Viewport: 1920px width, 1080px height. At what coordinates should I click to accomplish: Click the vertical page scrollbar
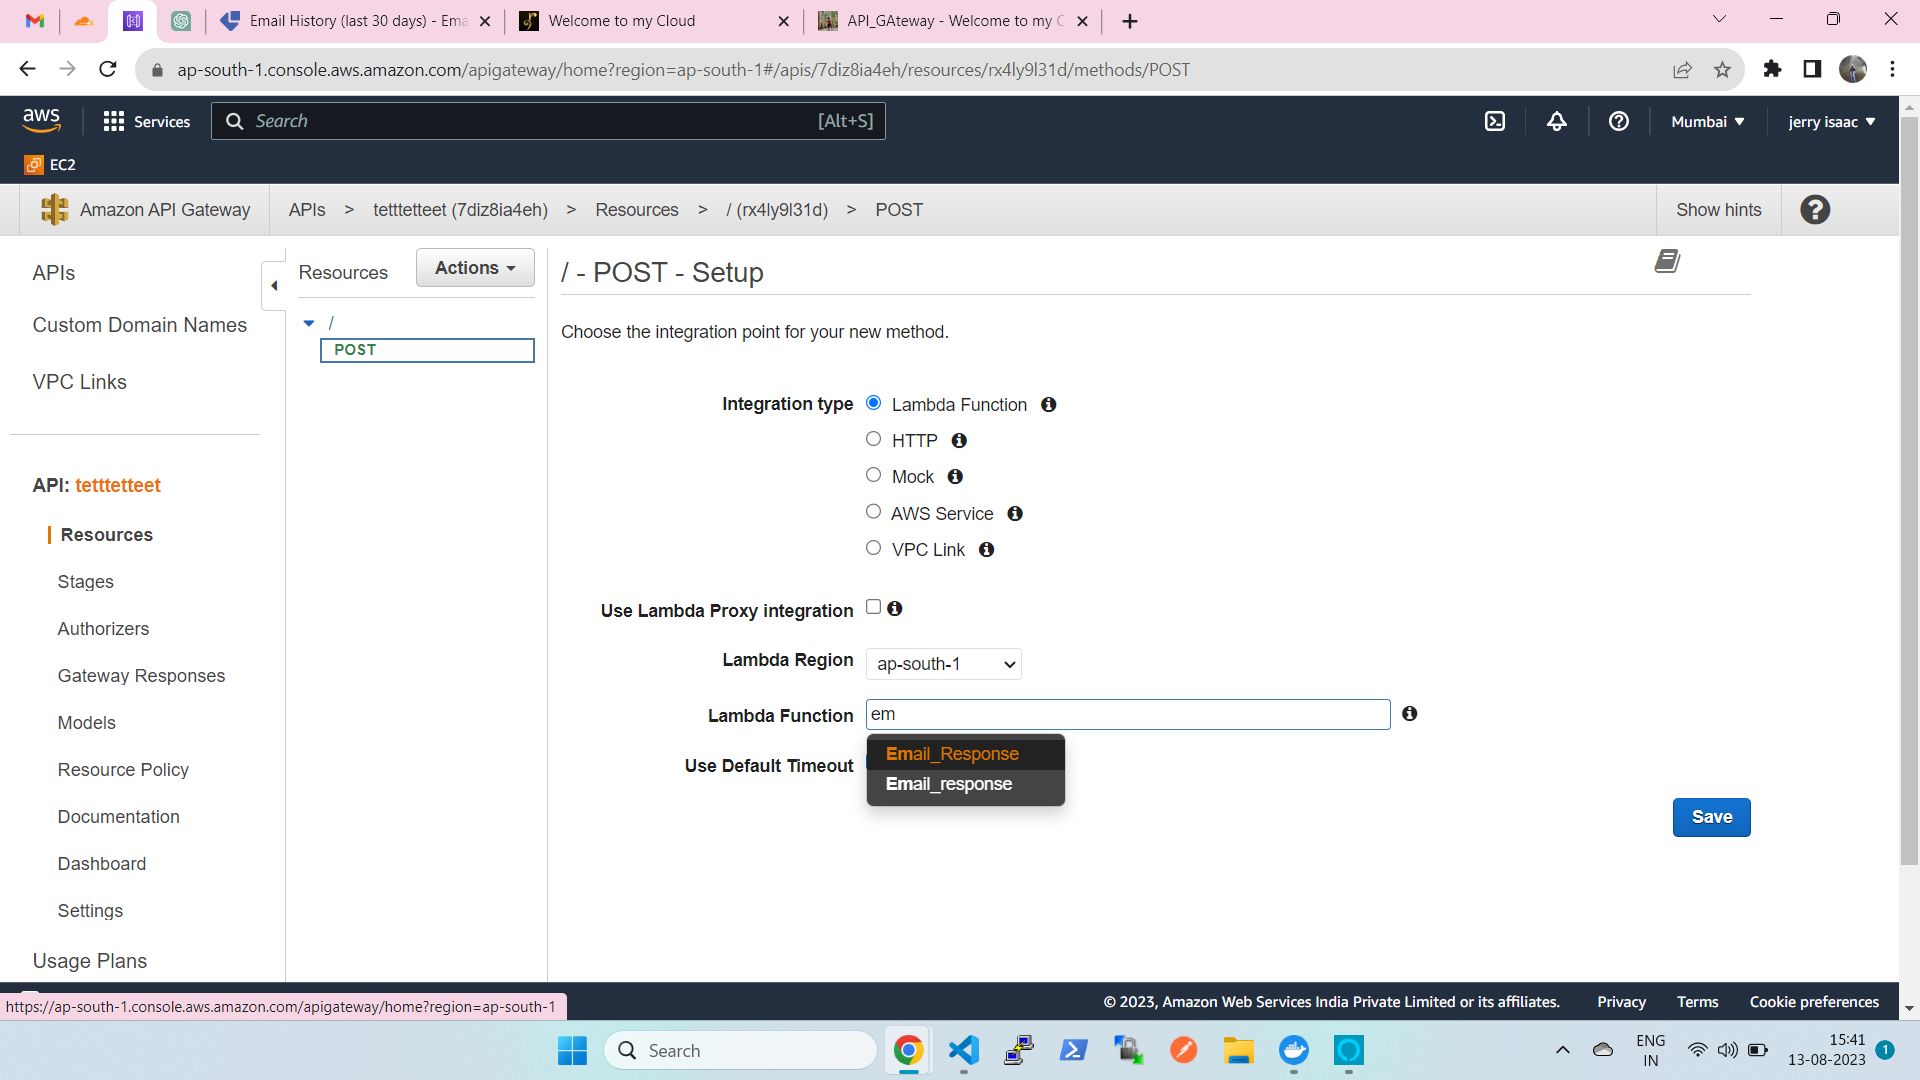point(1908,490)
